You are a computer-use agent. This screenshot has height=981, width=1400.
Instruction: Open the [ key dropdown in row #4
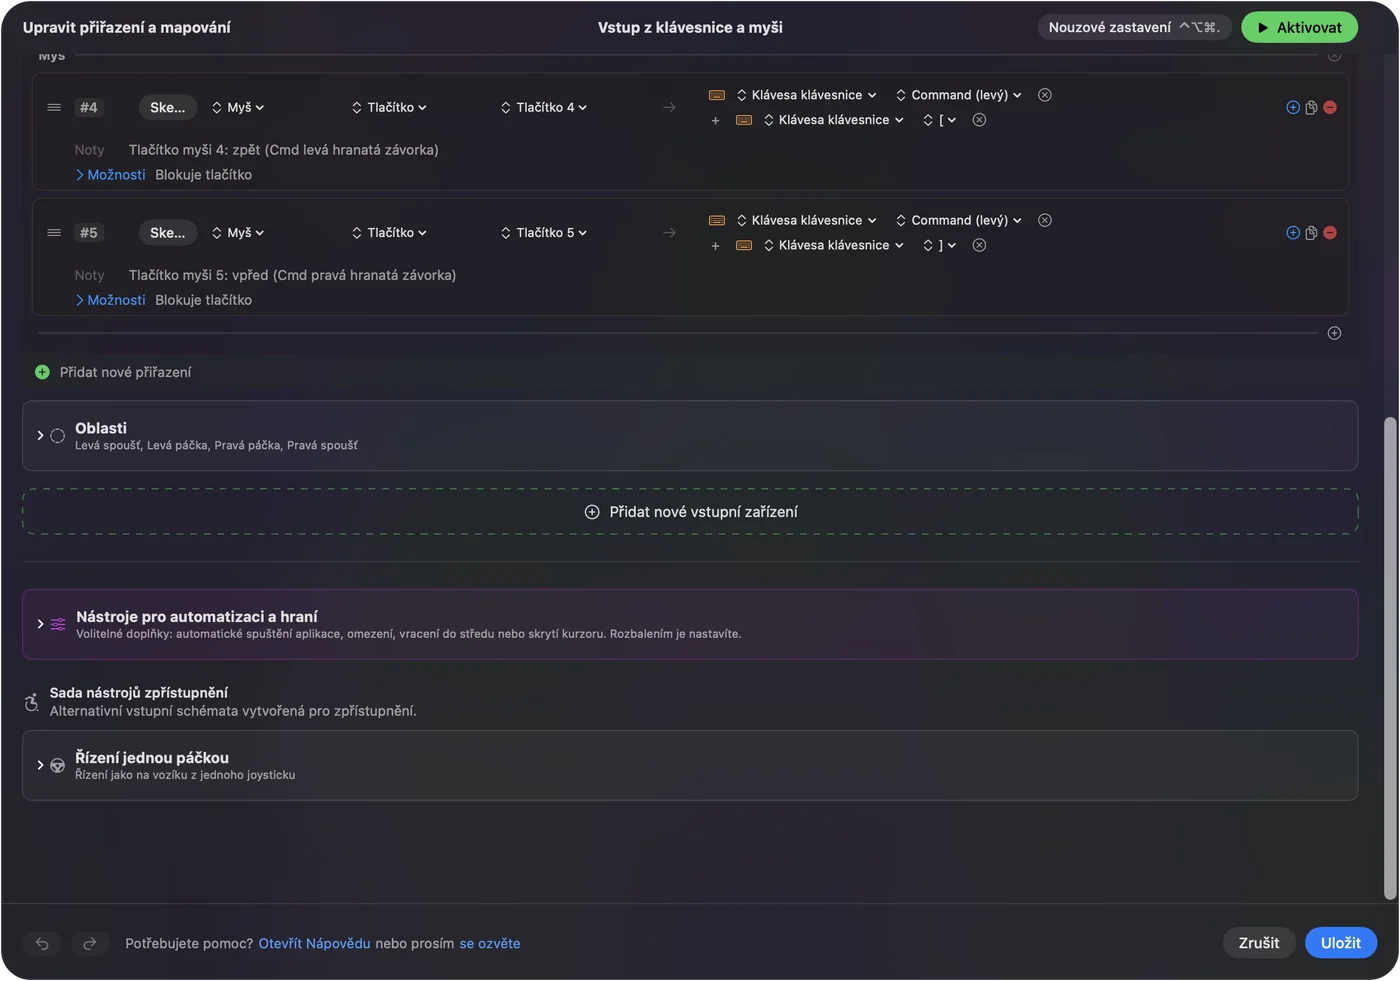940,120
